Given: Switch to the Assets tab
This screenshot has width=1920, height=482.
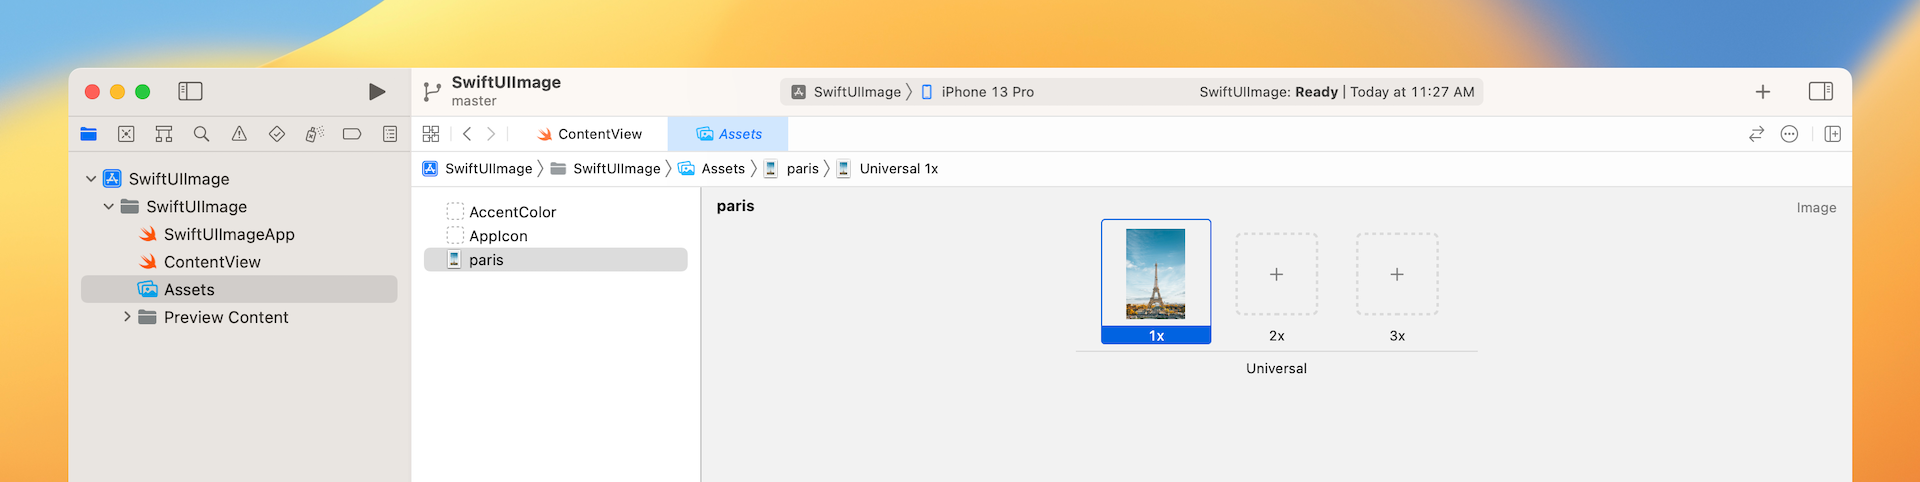Looking at the screenshot, I should (728, 134).
